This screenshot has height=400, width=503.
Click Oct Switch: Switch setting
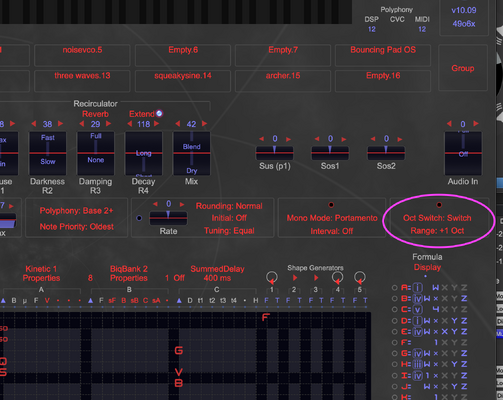pyautogui.click(x=437, y=218)
